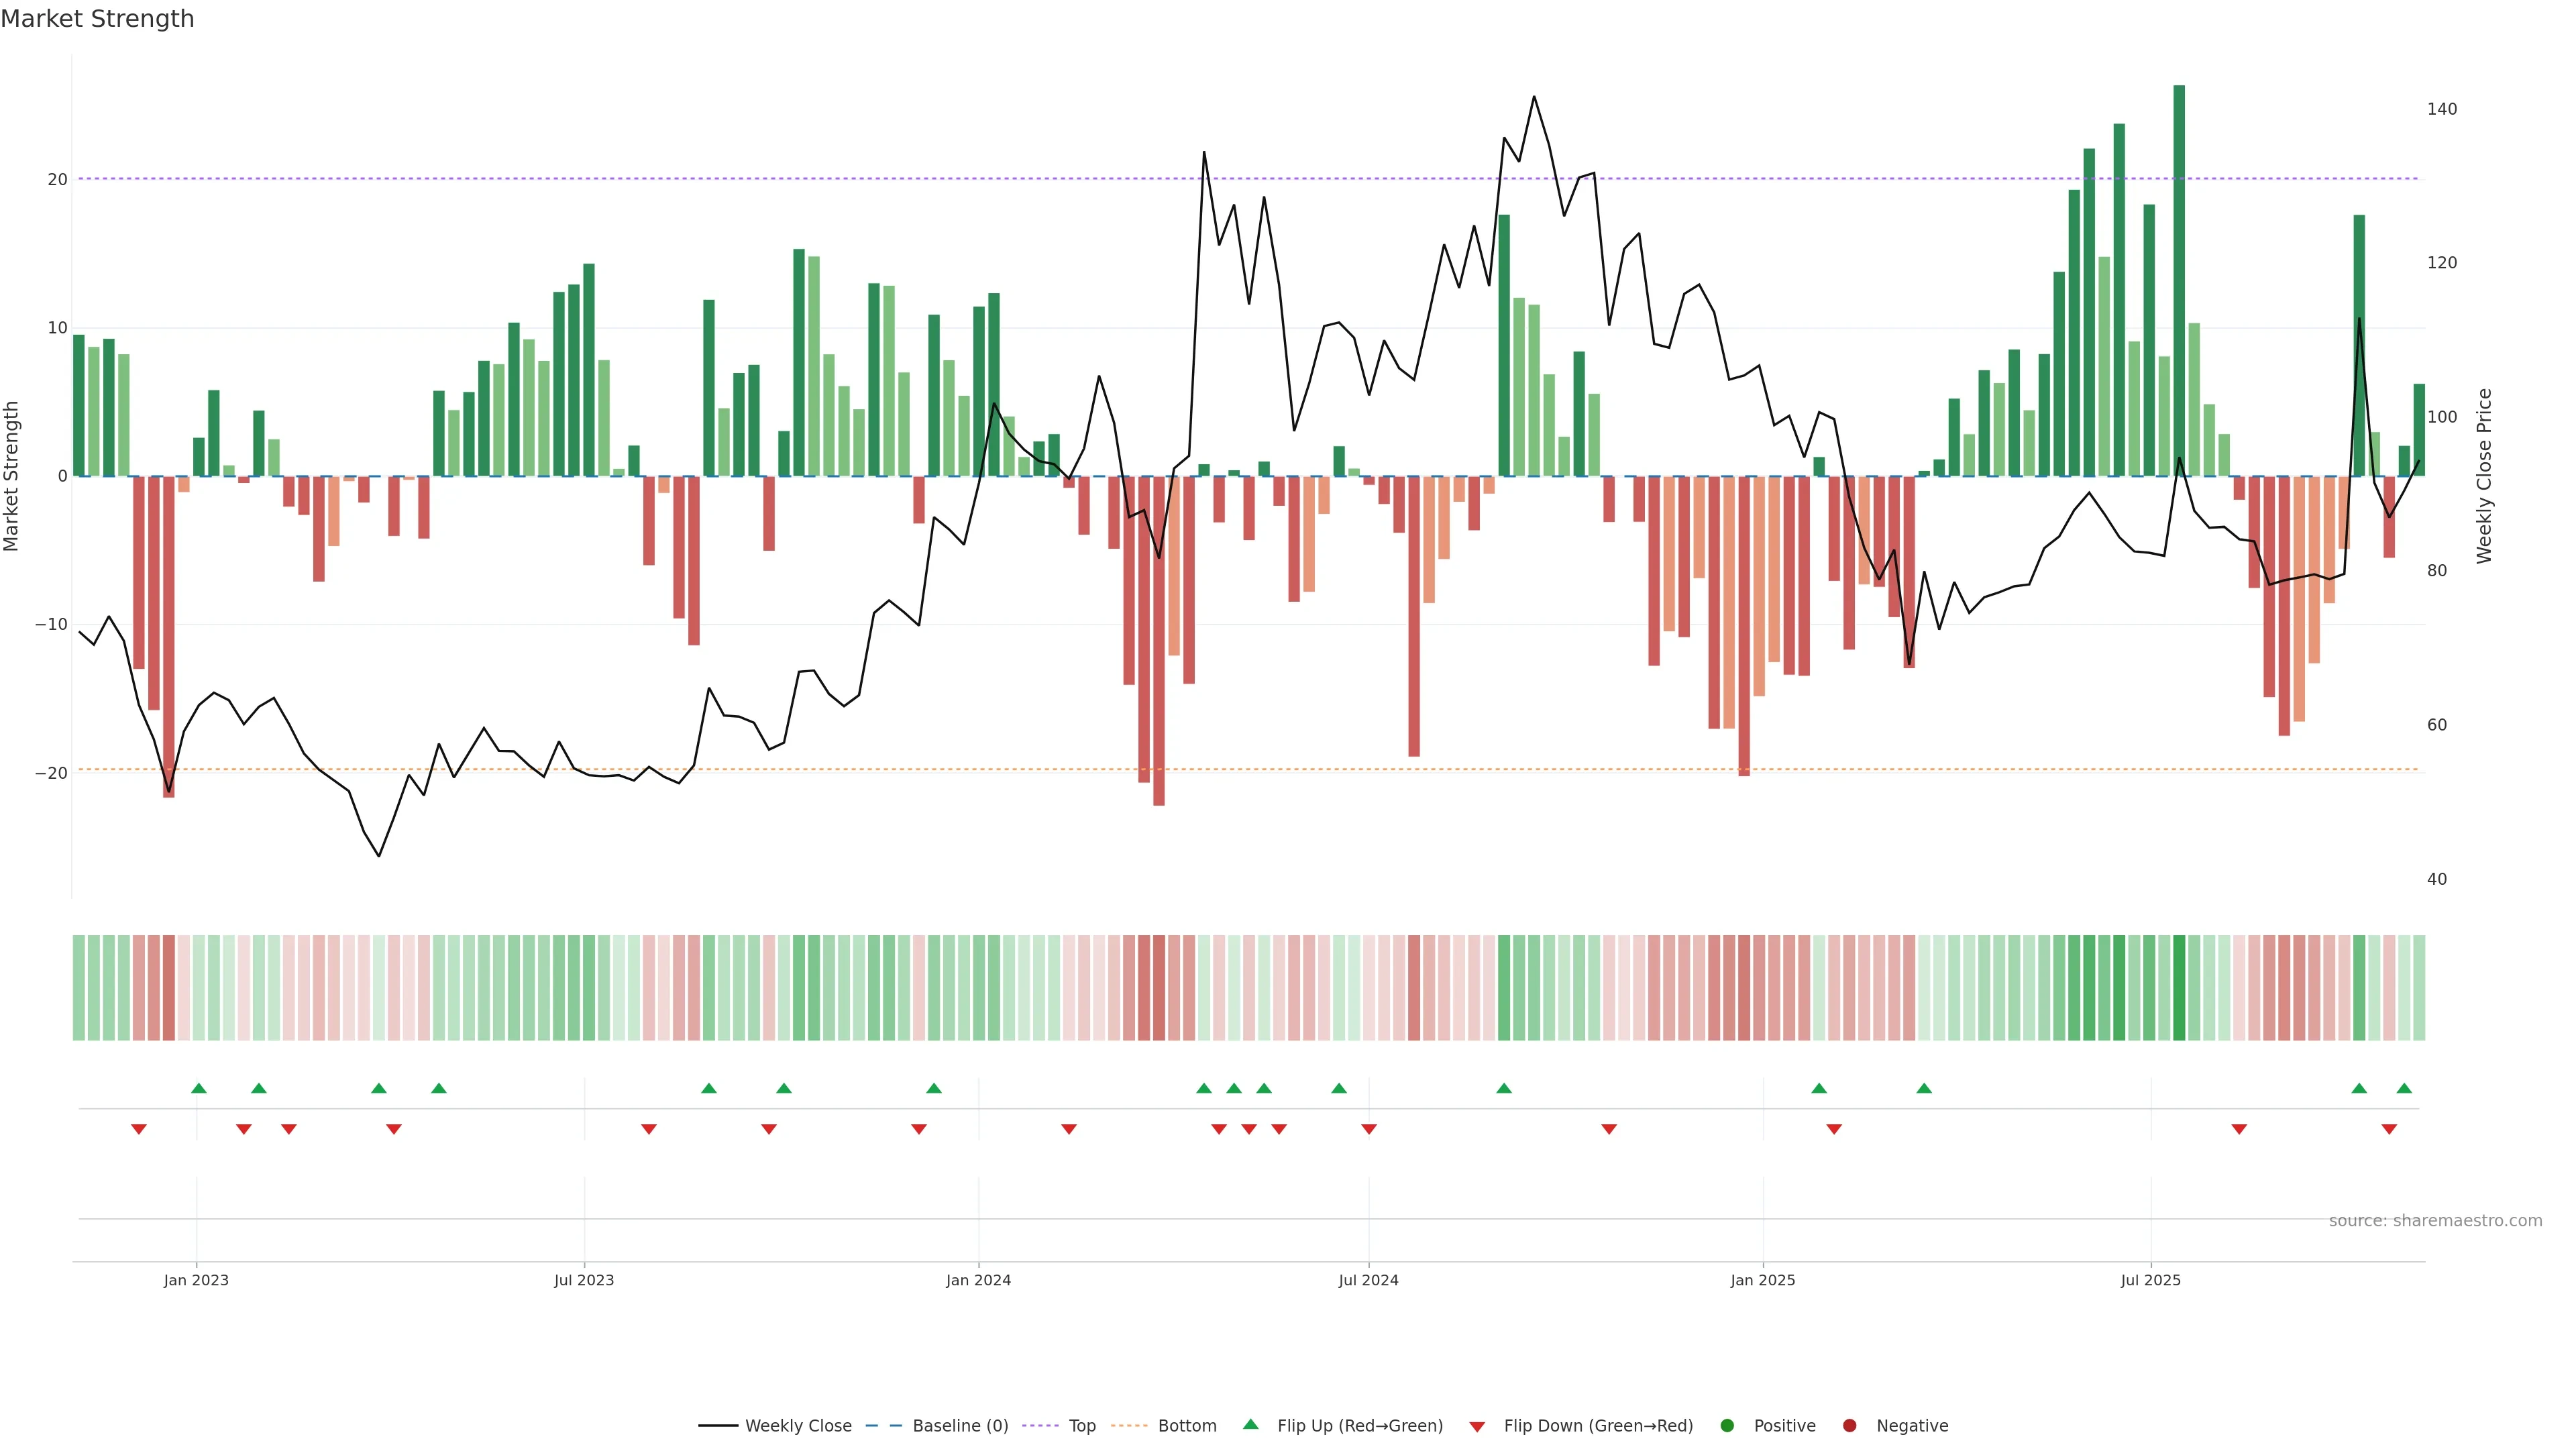
Task: Click the Flip Up green triangle legend icon
Action: 1250,1425
